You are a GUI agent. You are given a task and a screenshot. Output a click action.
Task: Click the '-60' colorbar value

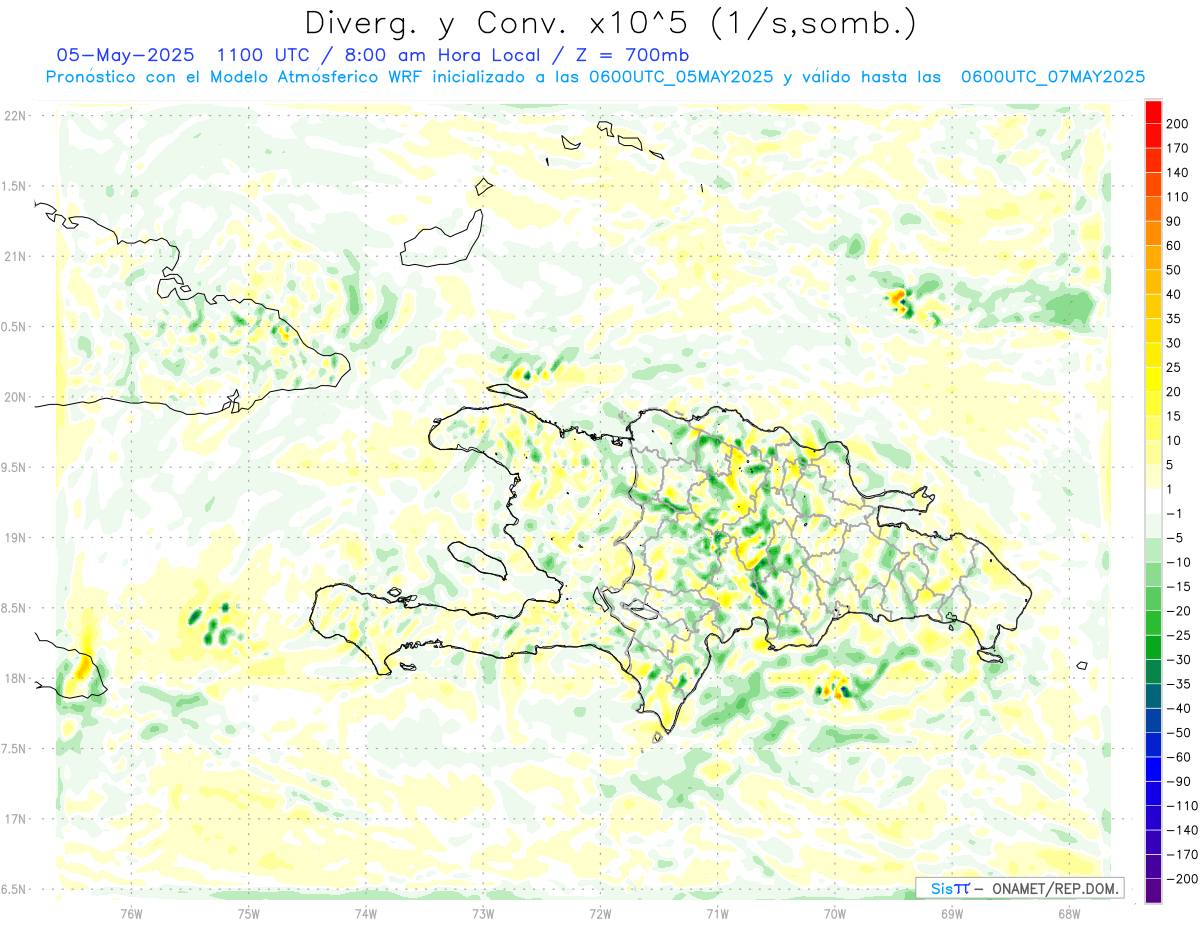pyautogui.click(x=1177, y=757)
